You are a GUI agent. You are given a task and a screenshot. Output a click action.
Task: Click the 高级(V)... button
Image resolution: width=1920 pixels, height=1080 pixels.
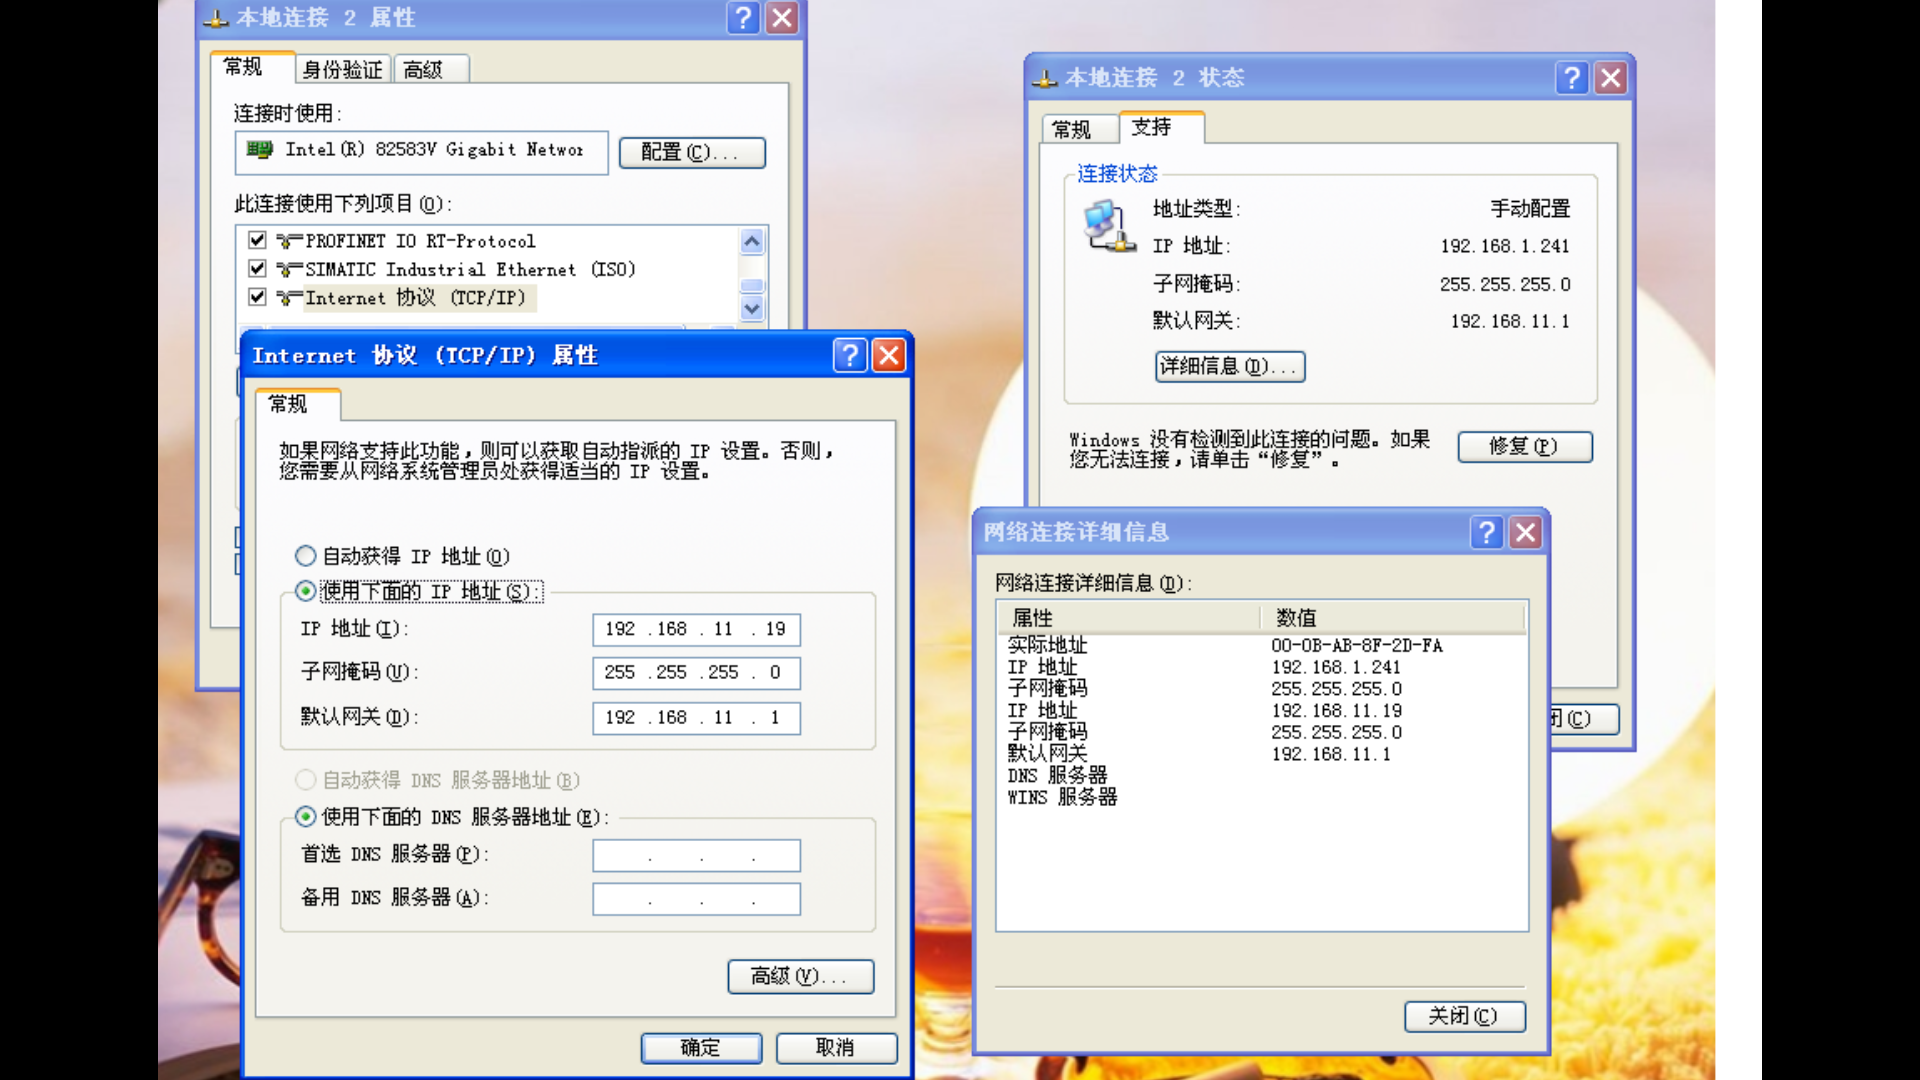click(x=800, y=976)
